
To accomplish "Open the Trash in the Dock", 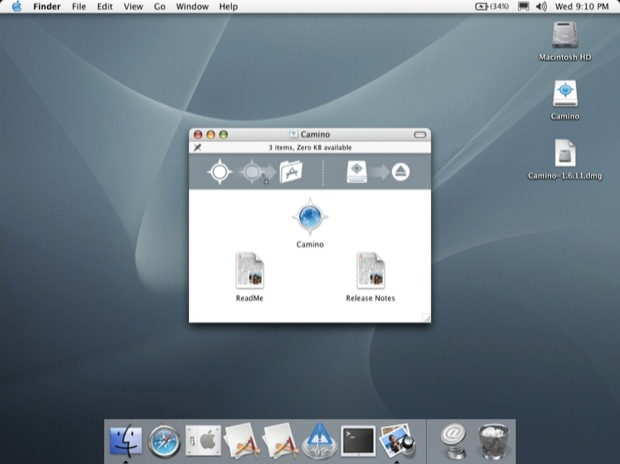I will pos(493,441).
